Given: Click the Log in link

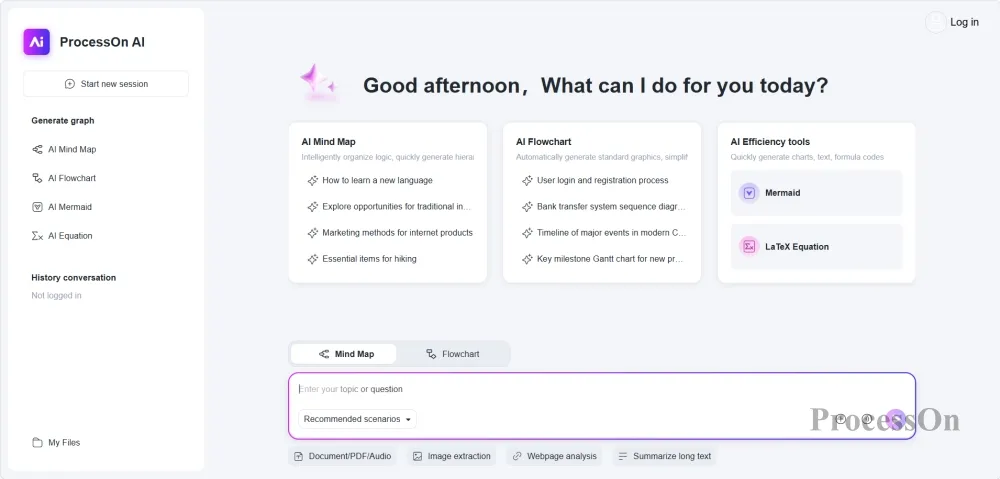Looking at the screenshot, I should tap(964, 22).
